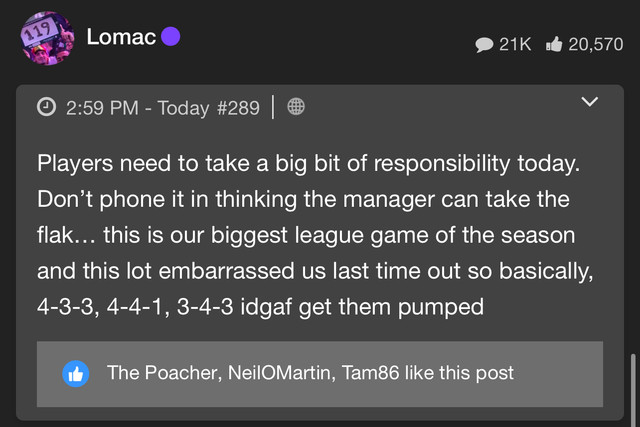Click the 2:59 PM - Today timestamp

tap(138, 108)
